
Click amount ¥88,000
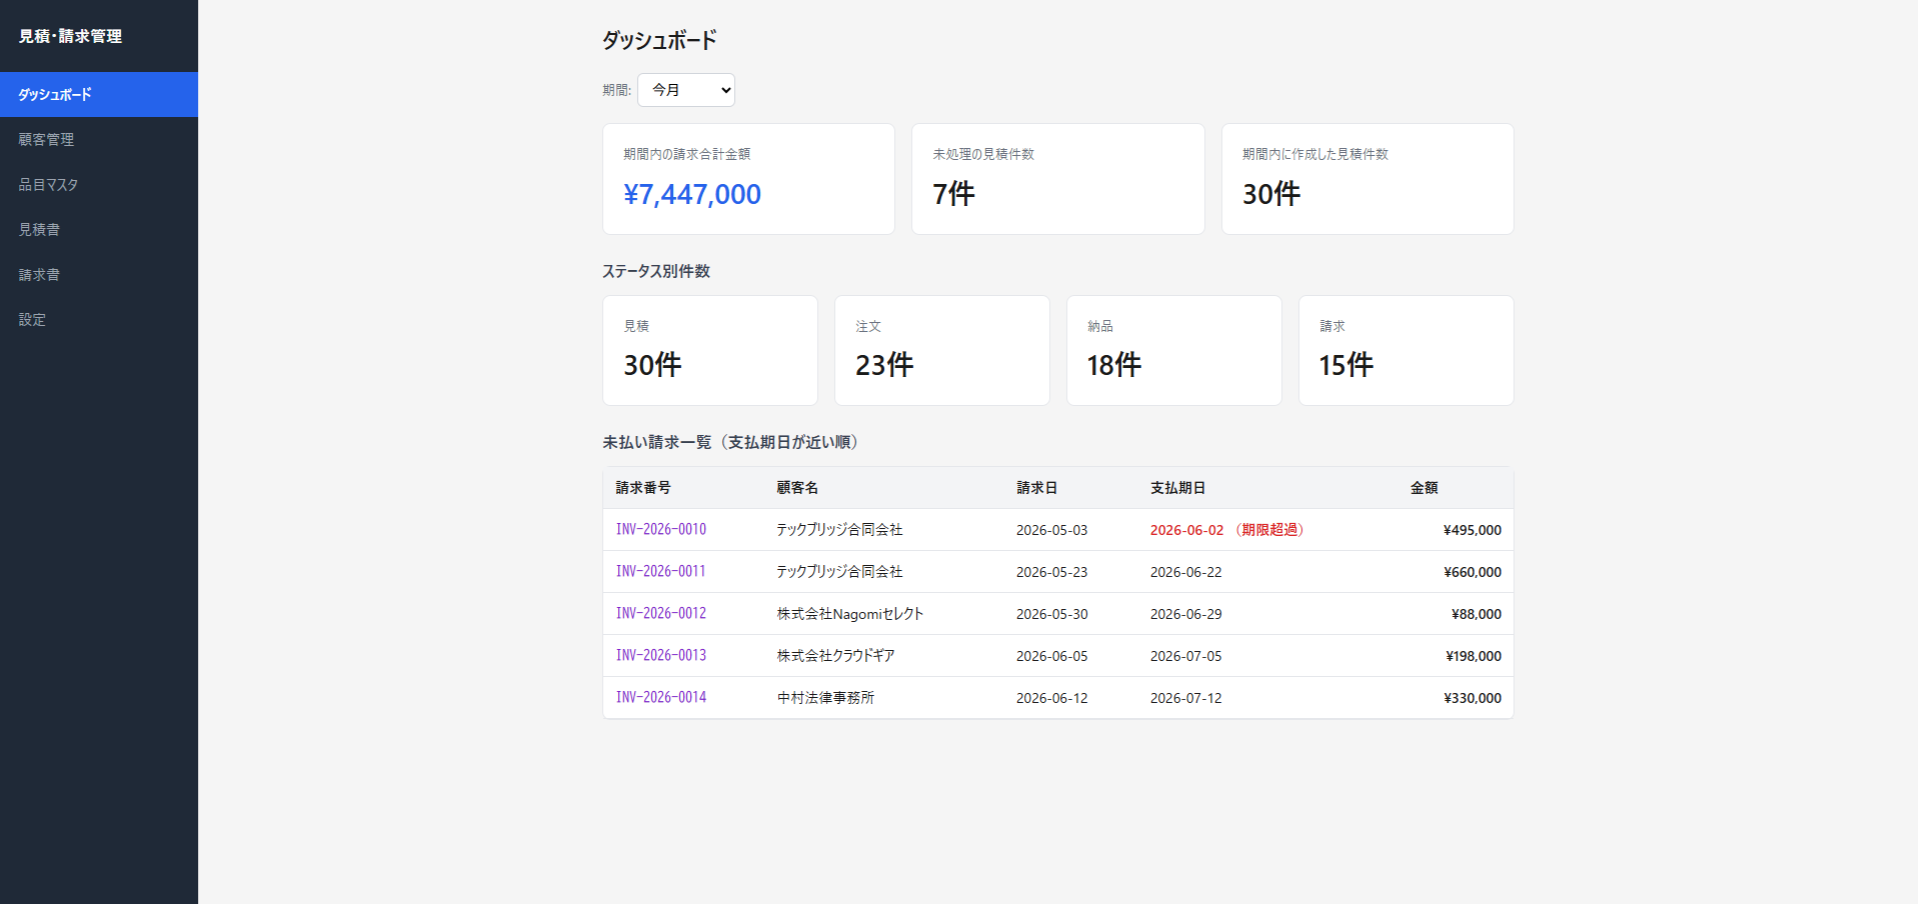[1476, 614]
